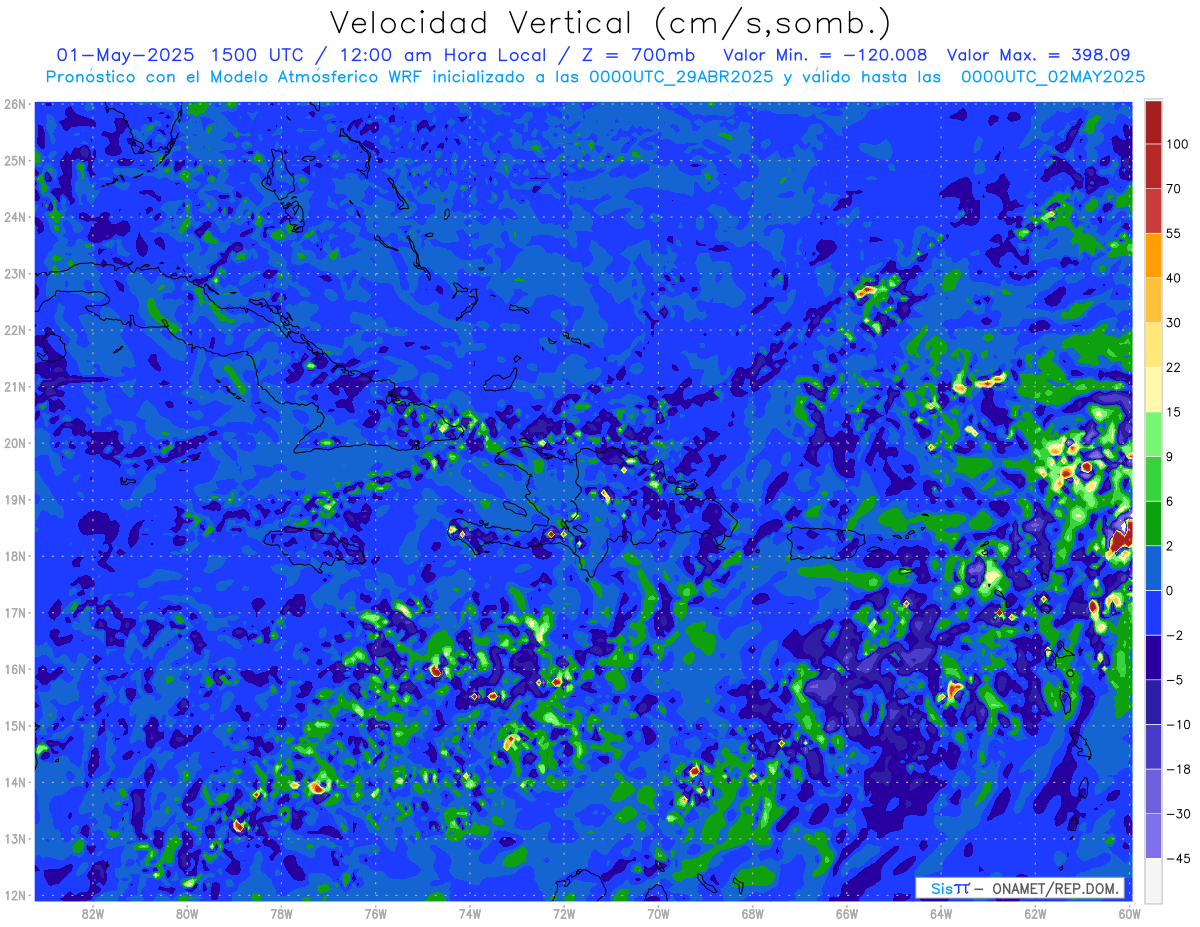
Task: Click the "60W" longitude label
Action: (1130, 913)
